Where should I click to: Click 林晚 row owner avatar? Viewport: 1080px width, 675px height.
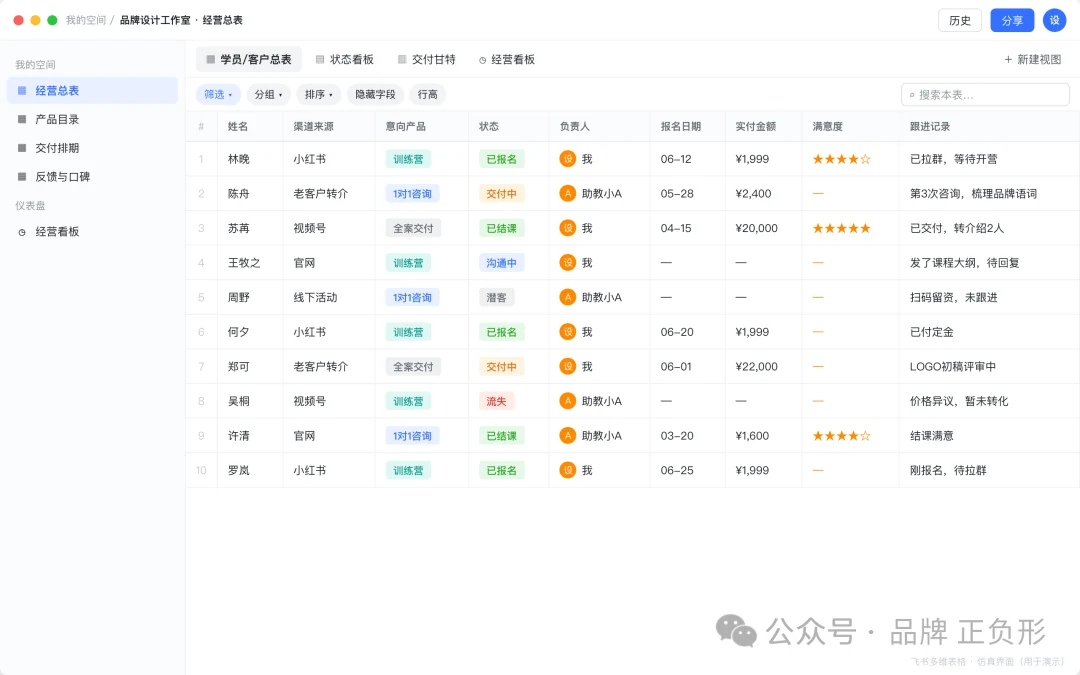[x=568, y=159]
